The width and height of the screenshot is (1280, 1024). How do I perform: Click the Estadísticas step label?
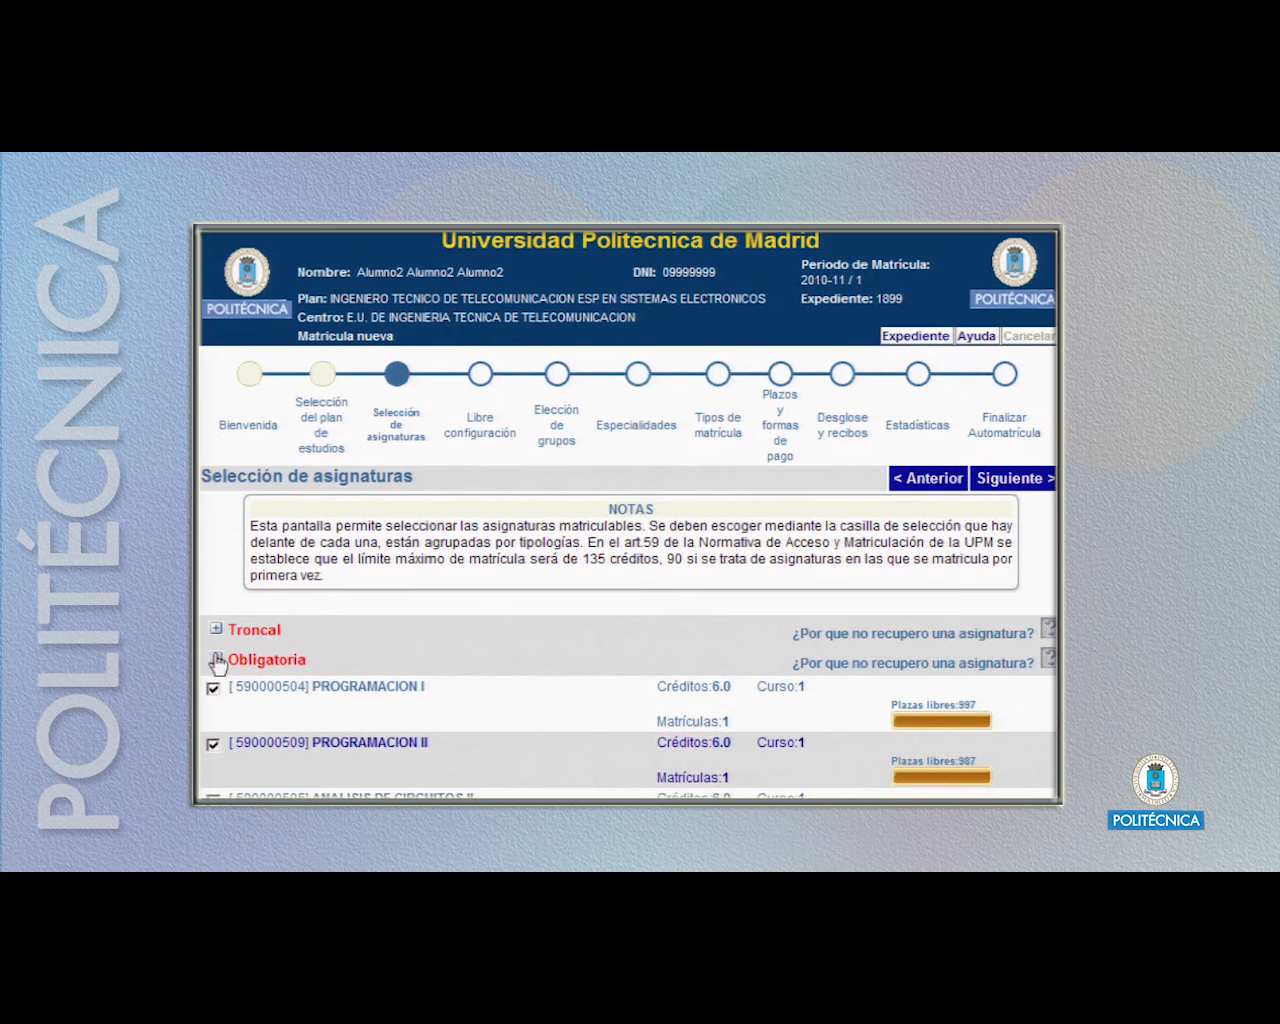917,425
